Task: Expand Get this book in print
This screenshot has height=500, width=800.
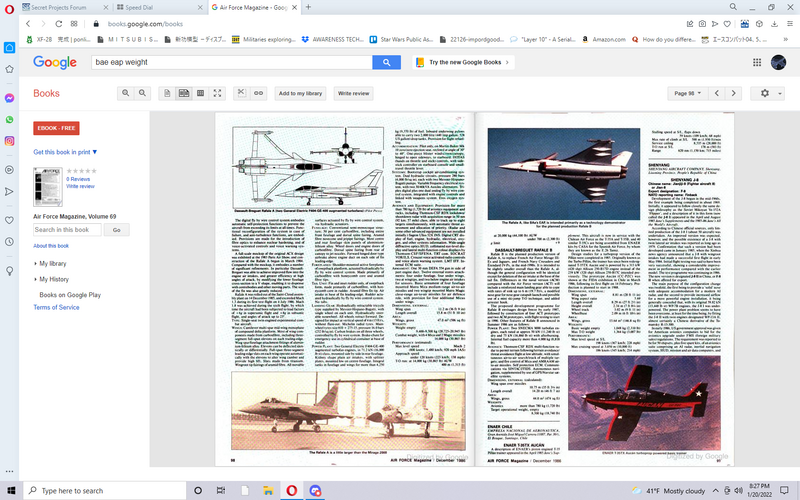Action: (x=65, y=152)
